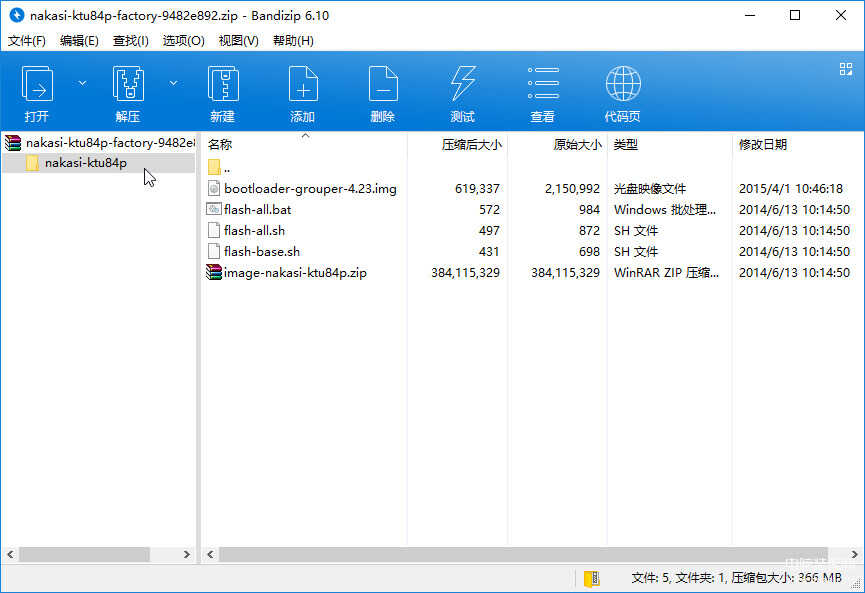Open the 编辑(E) menu

click(x=79, y=41)
